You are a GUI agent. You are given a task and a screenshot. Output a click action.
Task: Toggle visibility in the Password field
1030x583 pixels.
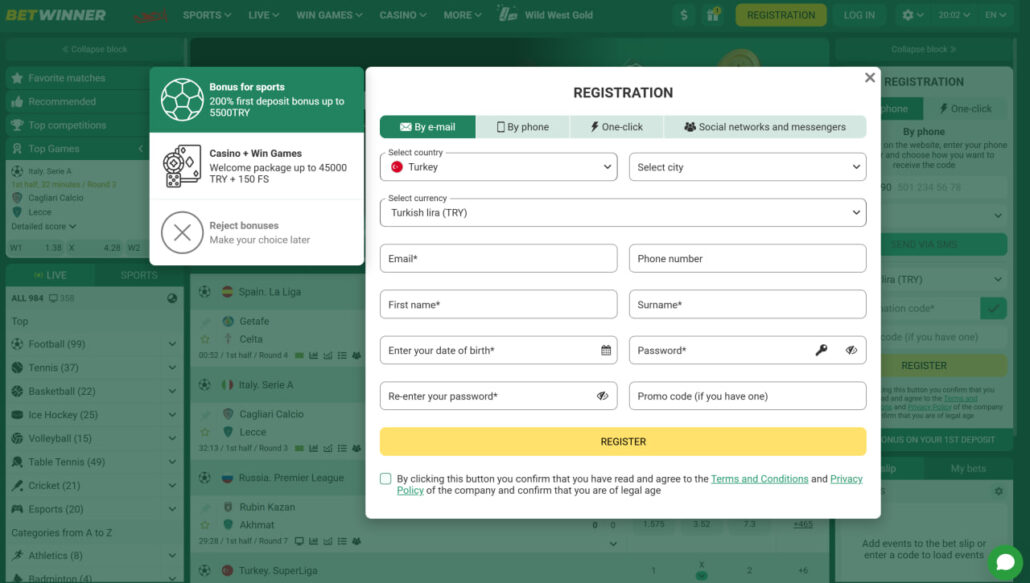(x=851, y=351)
